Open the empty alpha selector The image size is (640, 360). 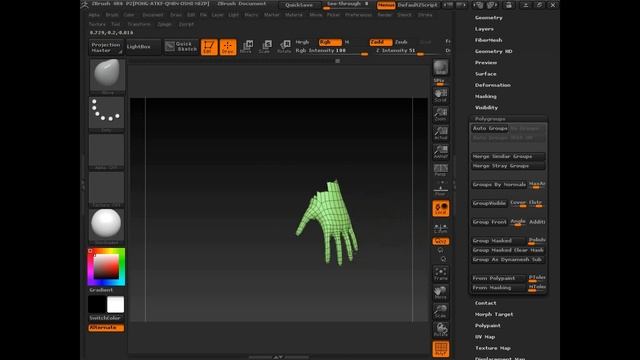coord(107,151)
